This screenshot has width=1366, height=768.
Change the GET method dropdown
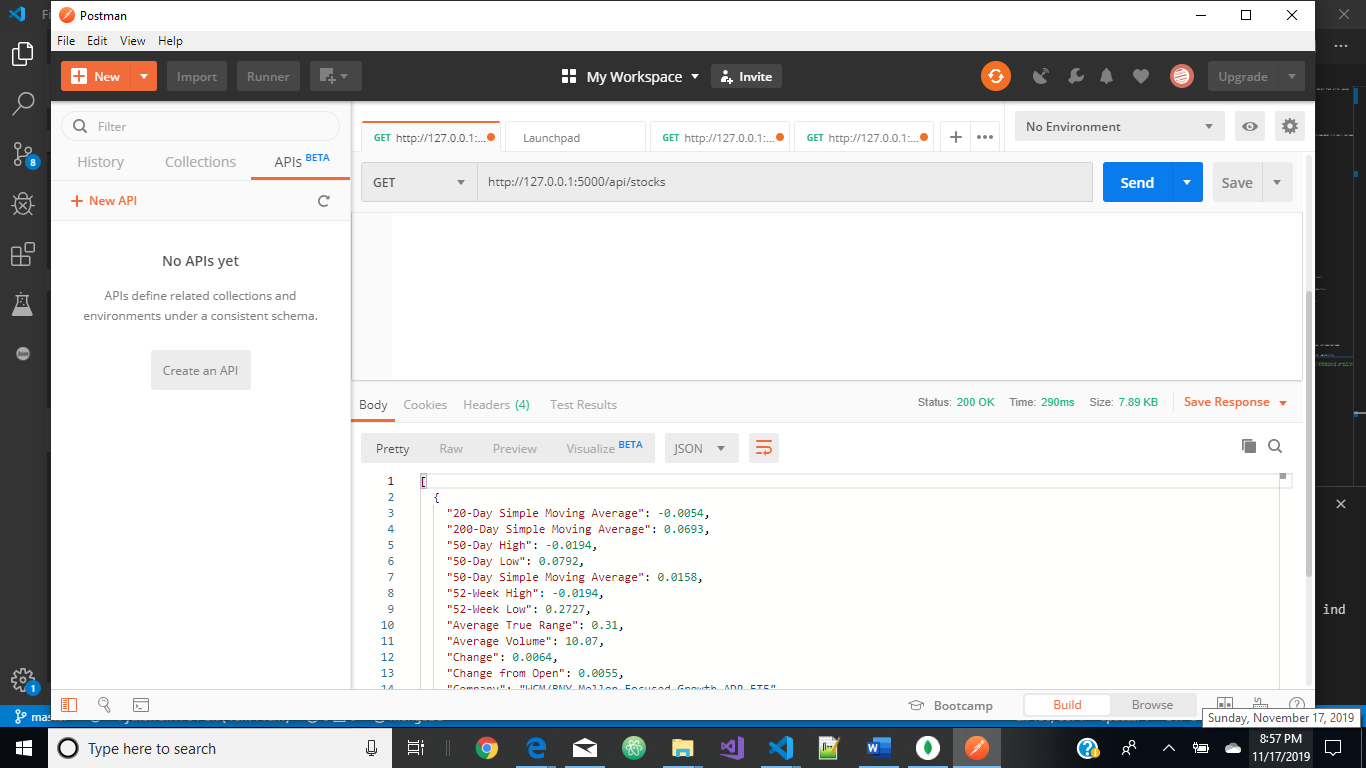(x=419, y=182)
